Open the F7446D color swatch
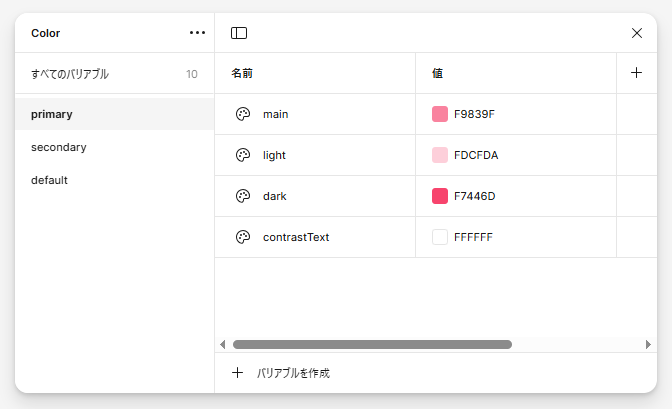This screenshot has height=409, width=672. (x=440, y=196)
